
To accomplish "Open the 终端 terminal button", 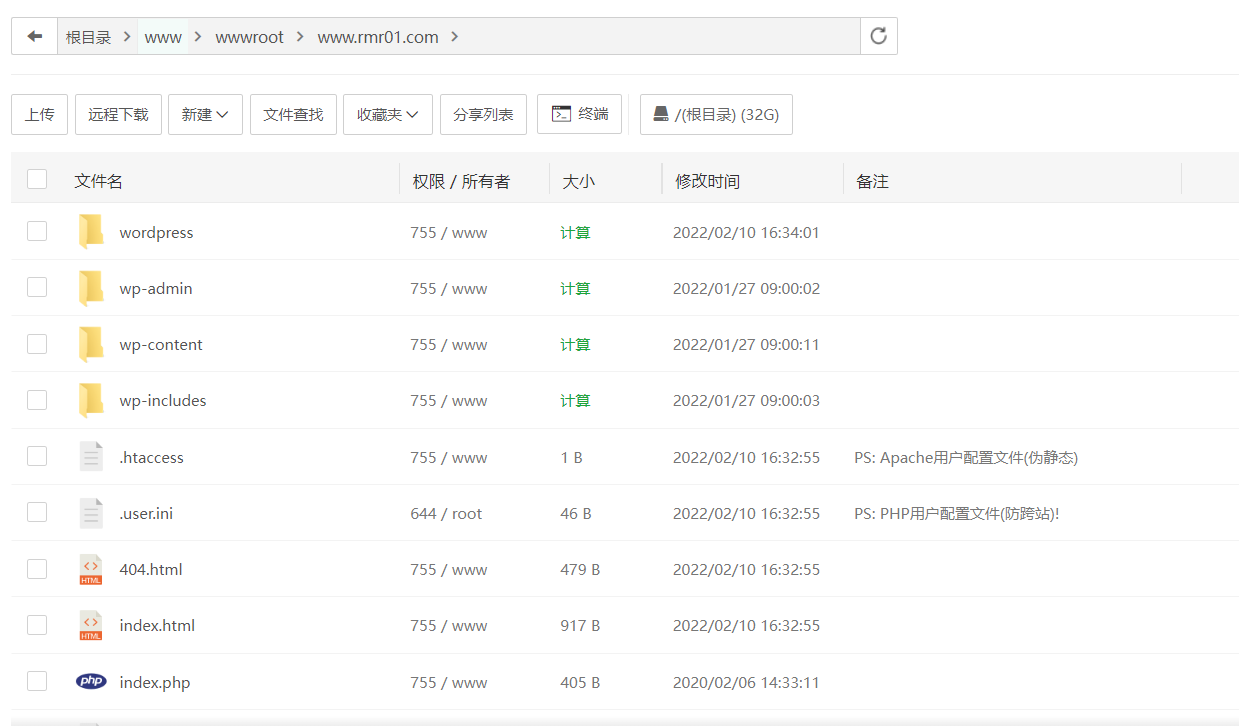I will click(x=579, y=115).
